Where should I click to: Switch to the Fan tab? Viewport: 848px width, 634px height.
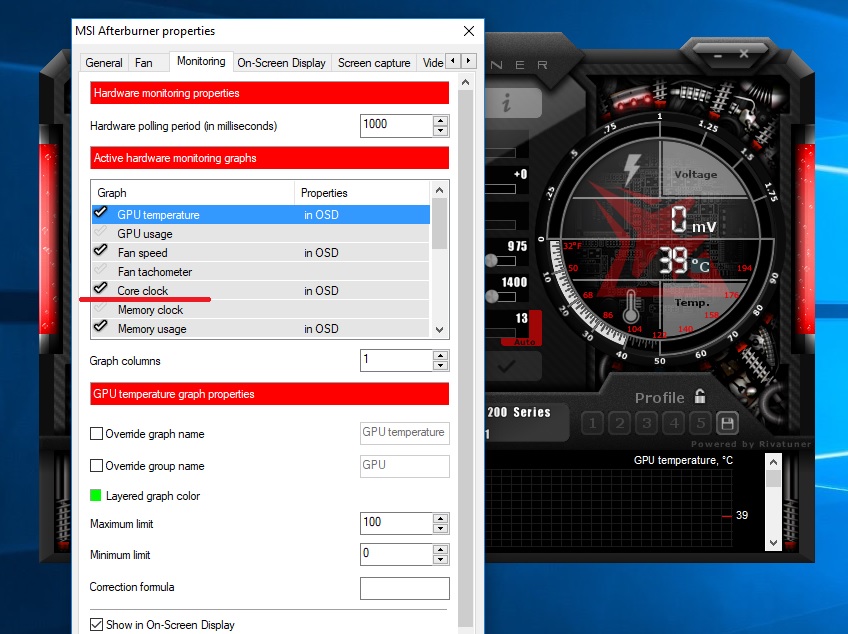pos(144,63)
